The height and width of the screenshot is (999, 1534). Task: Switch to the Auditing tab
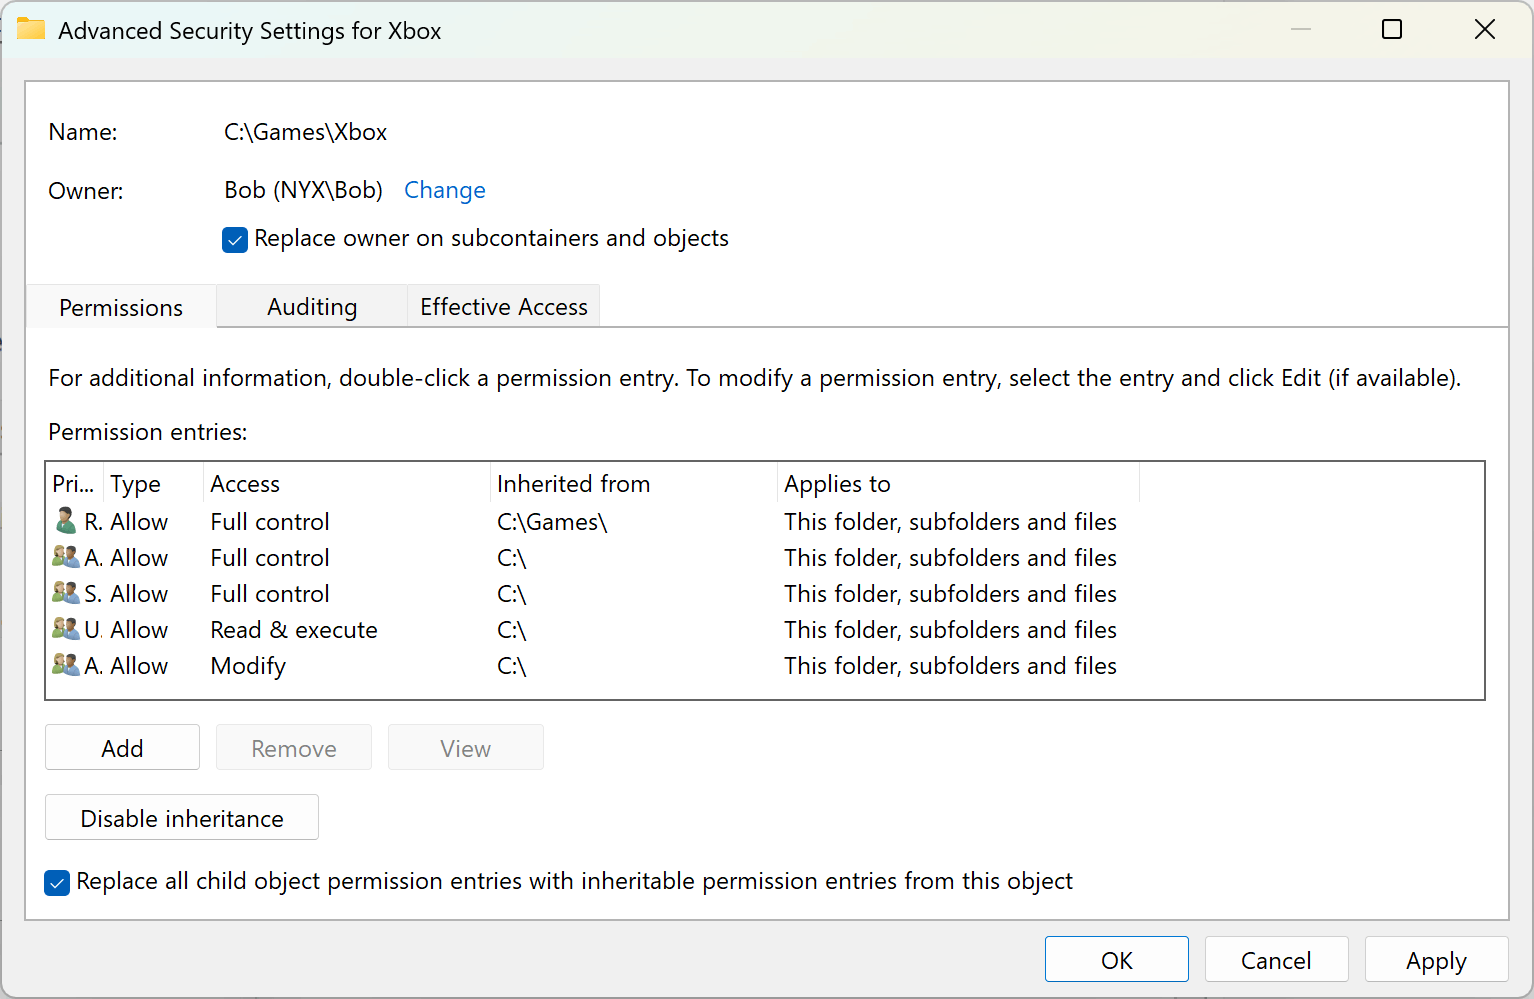tap(311, 306)
